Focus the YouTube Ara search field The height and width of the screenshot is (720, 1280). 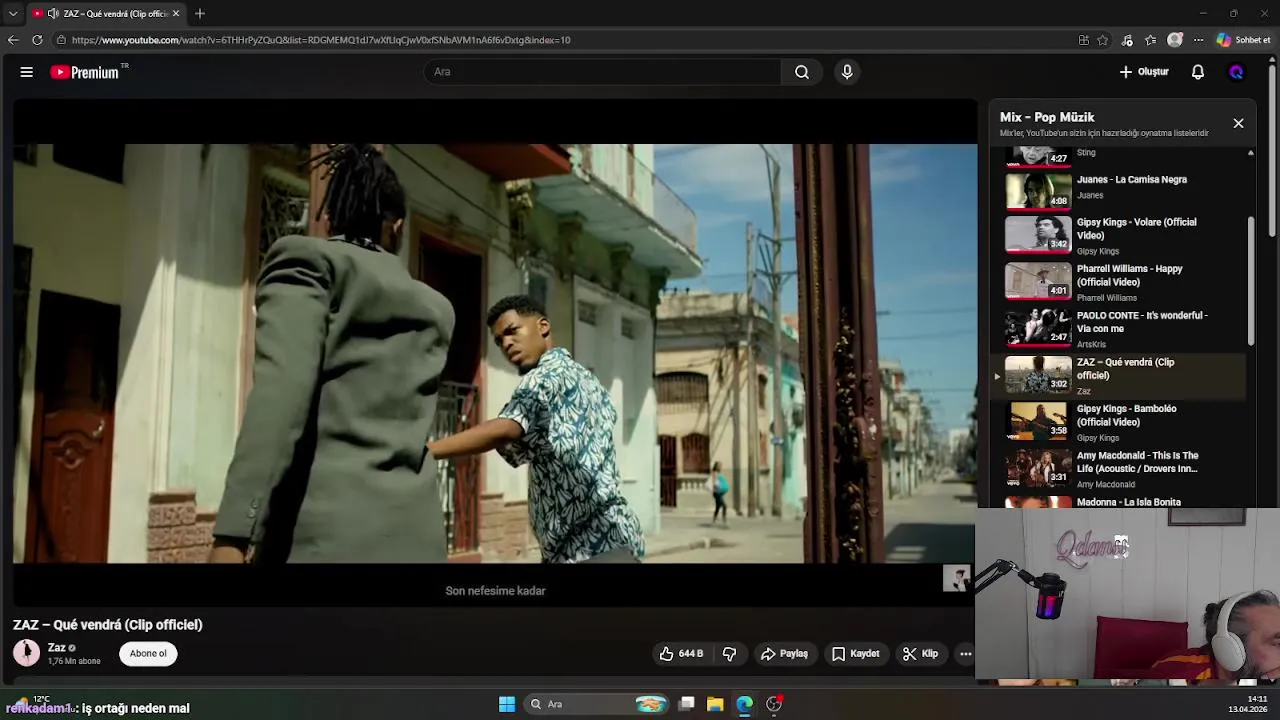pos(603,72)
